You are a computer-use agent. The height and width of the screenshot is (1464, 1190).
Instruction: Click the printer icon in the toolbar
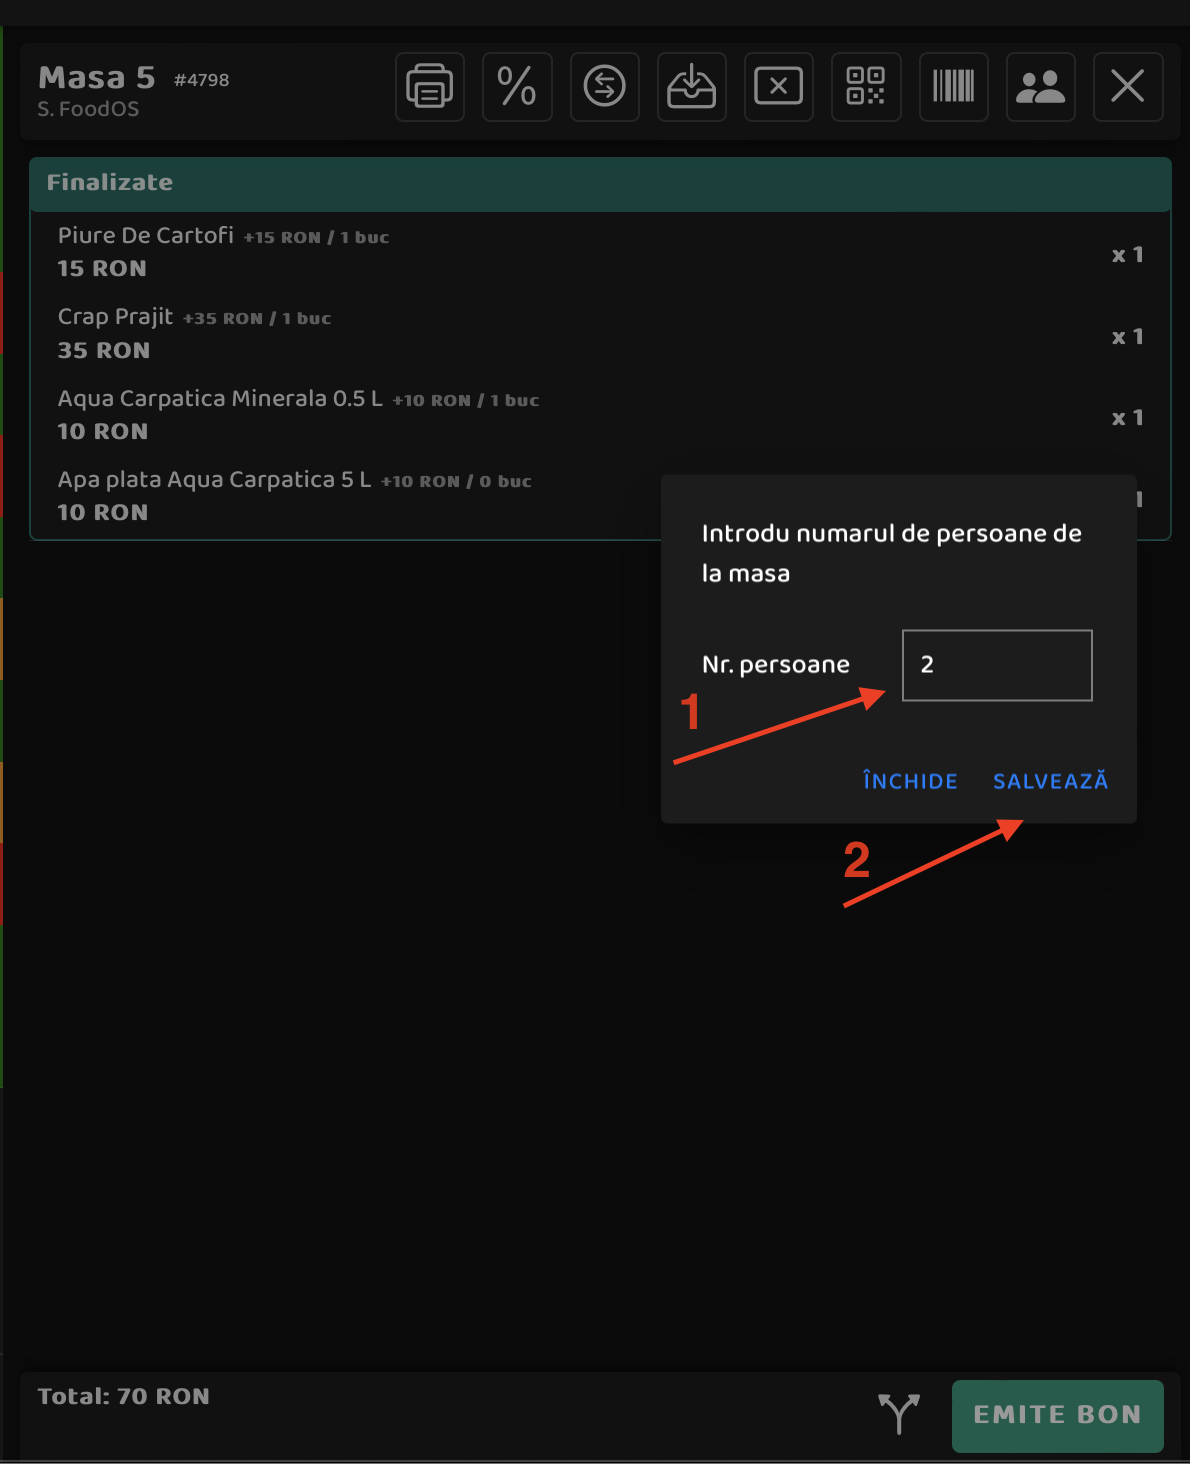click(430, 87)
